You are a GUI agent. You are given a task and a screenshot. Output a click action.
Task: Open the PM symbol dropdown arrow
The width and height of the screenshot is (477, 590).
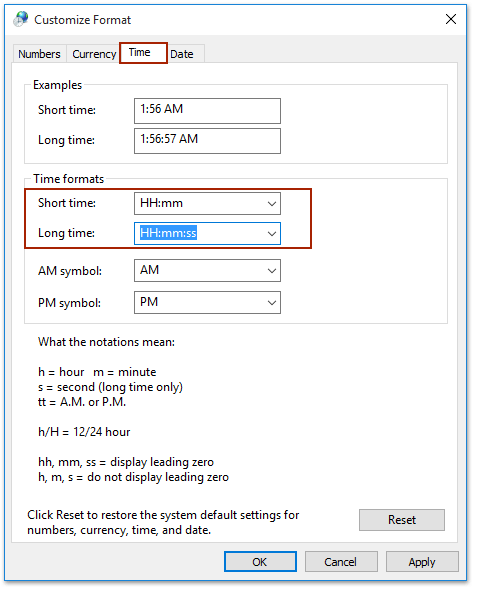272,303
